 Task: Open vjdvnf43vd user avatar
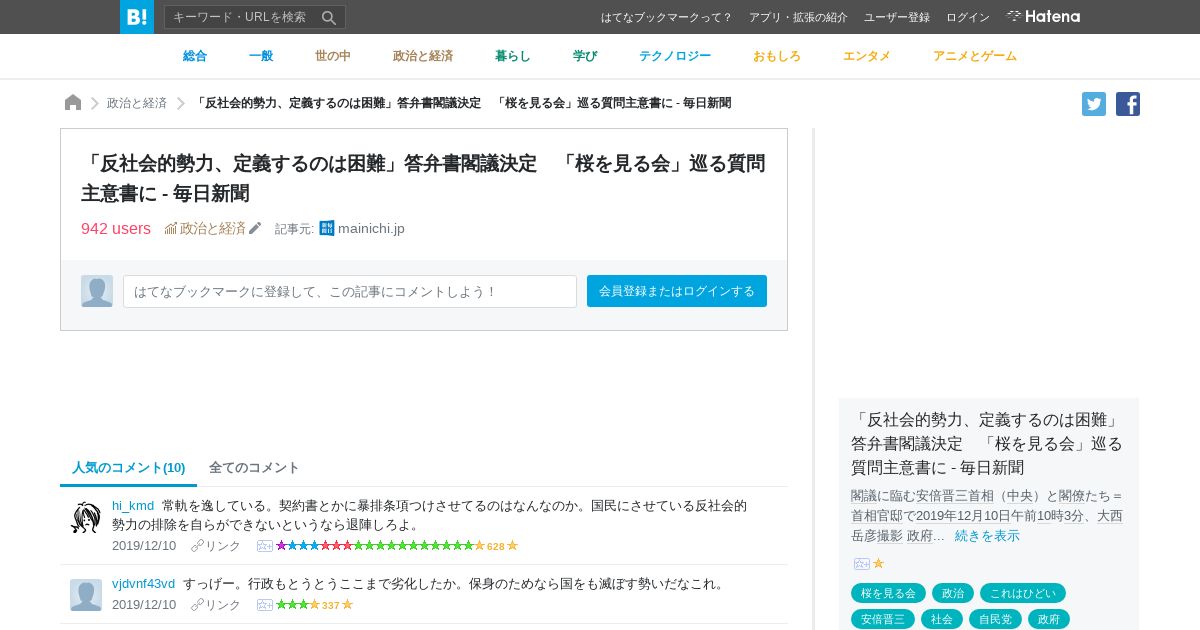tap(86, 595)
